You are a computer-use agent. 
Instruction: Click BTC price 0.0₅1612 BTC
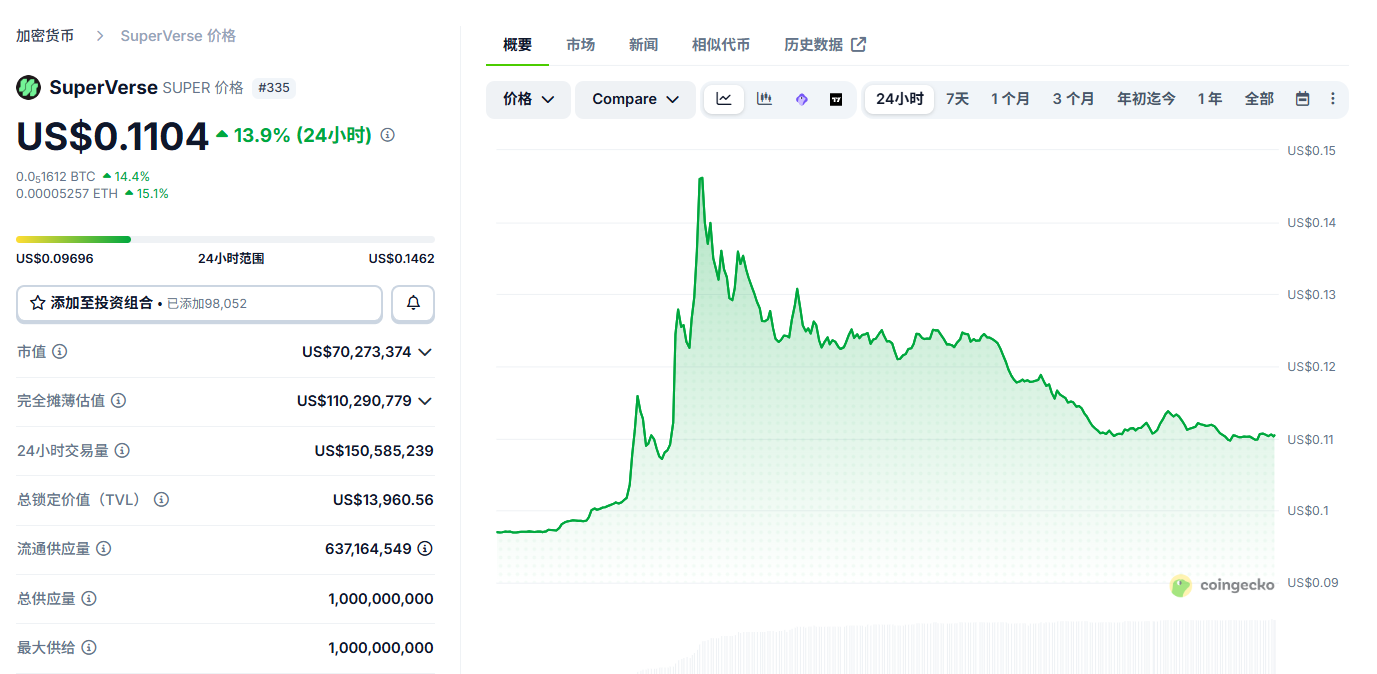55,177
